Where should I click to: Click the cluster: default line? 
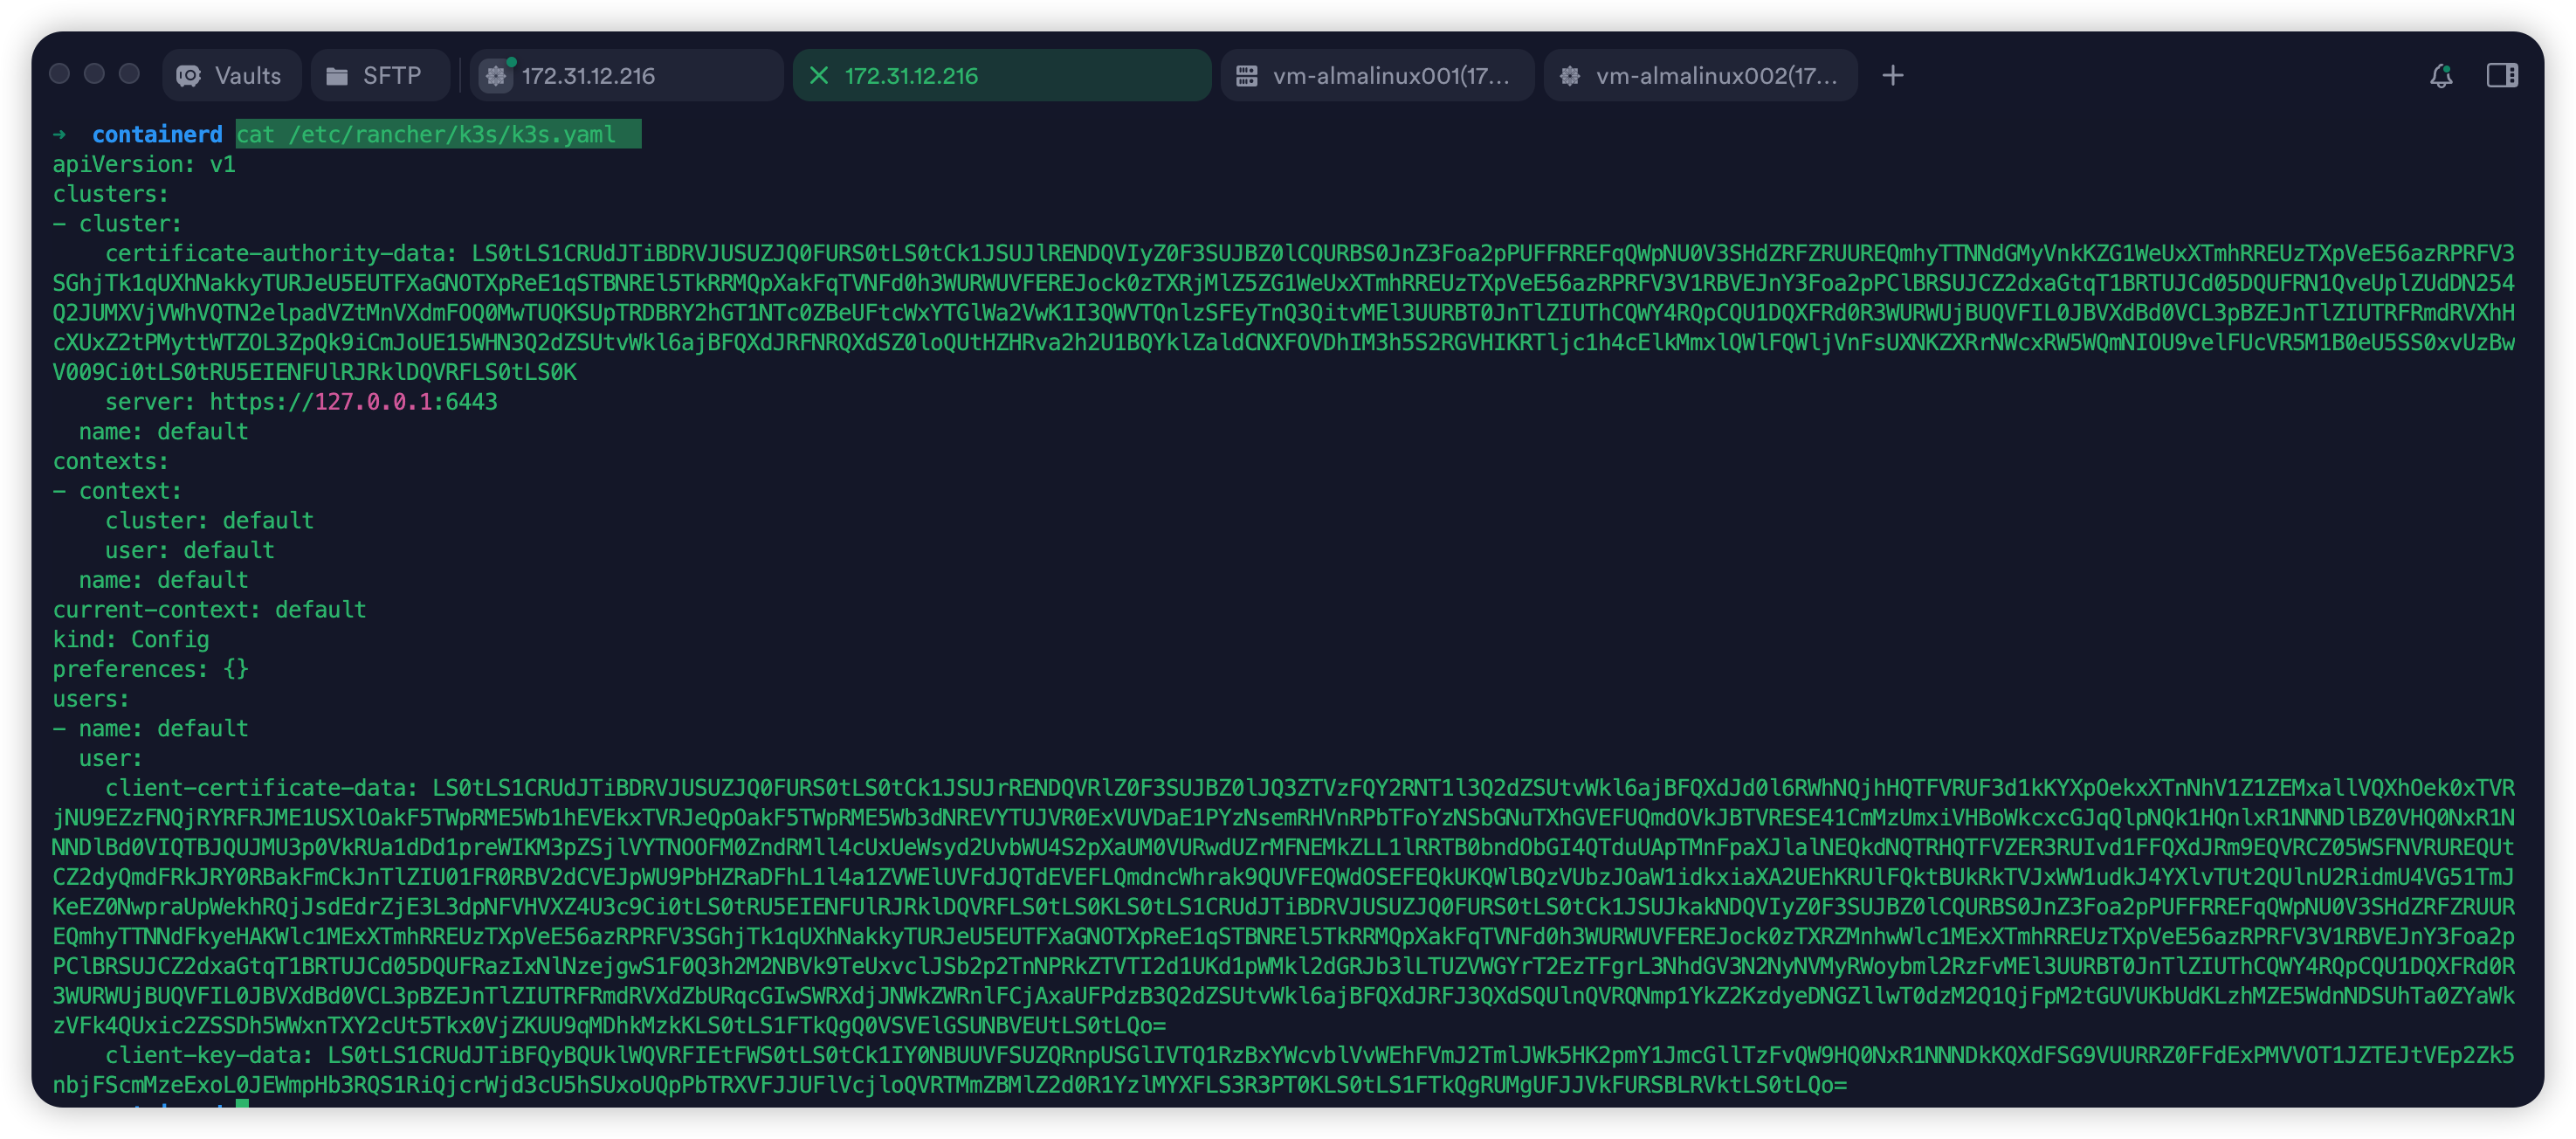209,520
